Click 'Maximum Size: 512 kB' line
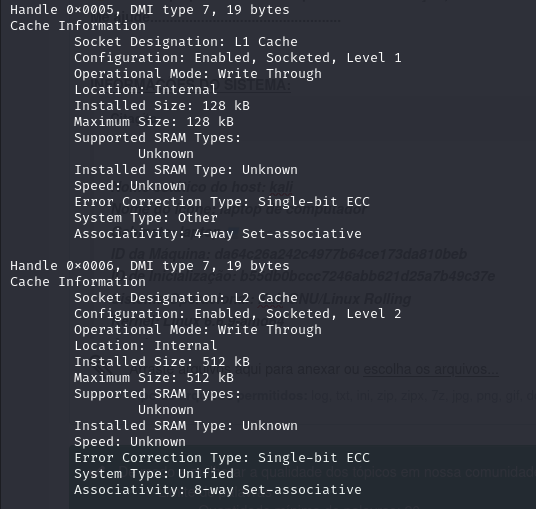 click(x=154, y=378)
